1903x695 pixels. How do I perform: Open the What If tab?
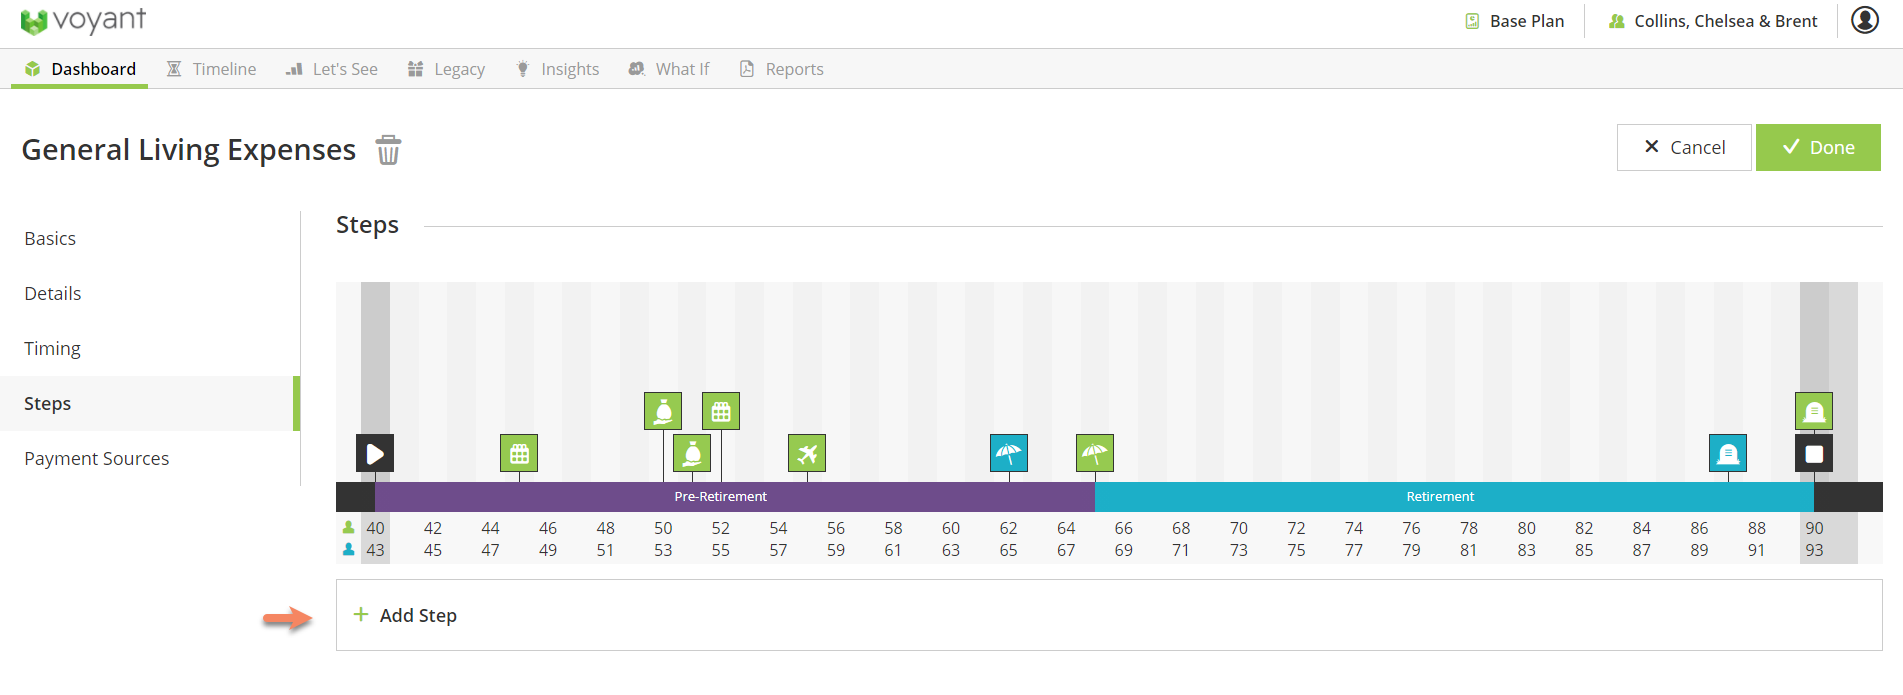pyautogui.click(x=669, y=69)
